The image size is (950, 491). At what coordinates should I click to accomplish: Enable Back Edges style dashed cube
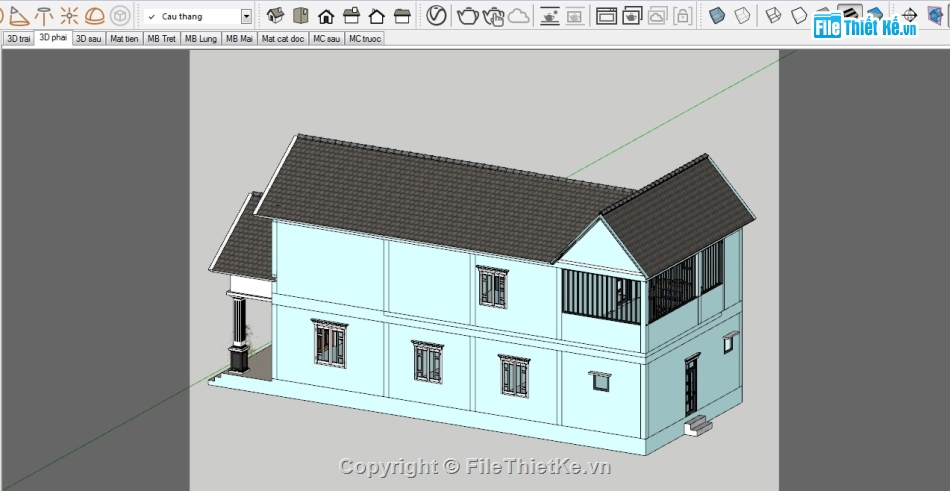click(x=743, y=15)
